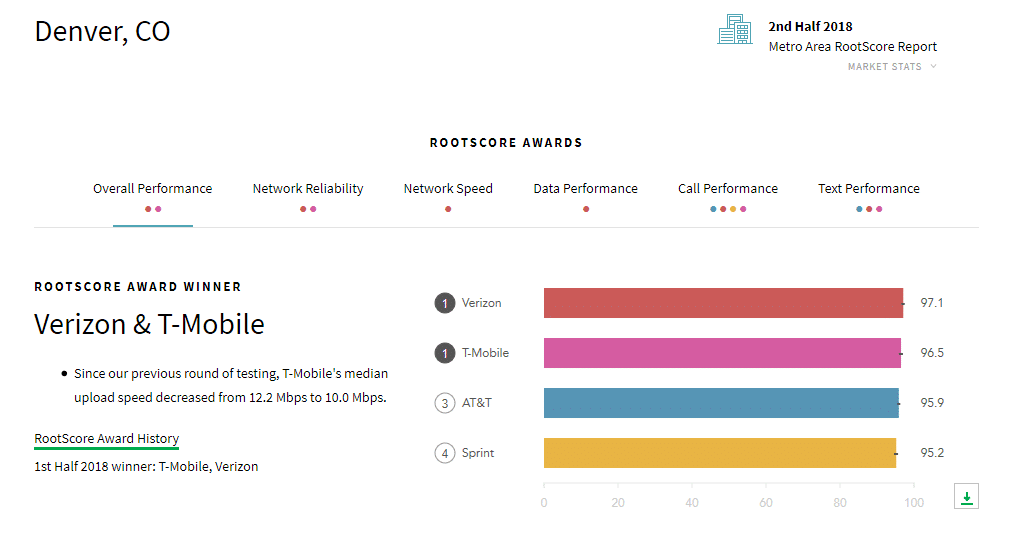Viewport: 1031px width, 537px height.
Task: Click the yellow Sprint score bar
Action: [x=720, y=453]
